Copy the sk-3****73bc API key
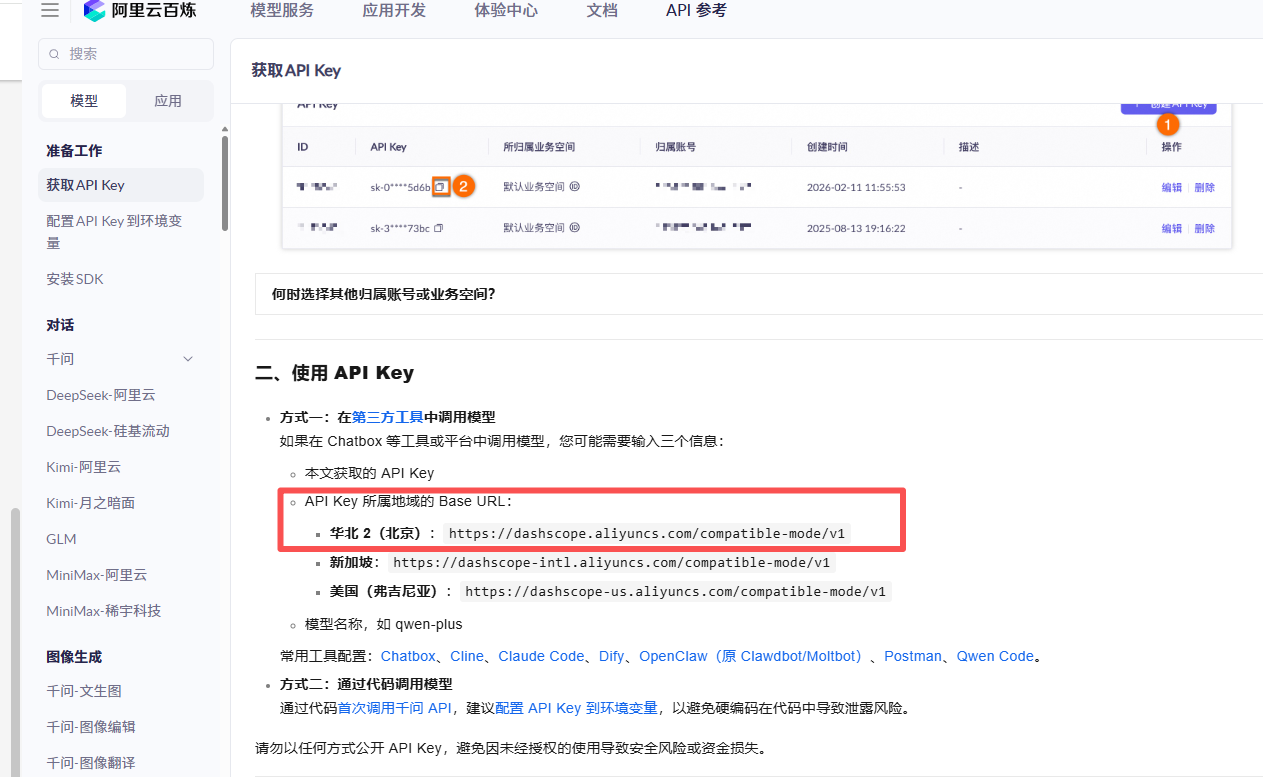Screen dimensions: 1263x777 tap(438, 228)
